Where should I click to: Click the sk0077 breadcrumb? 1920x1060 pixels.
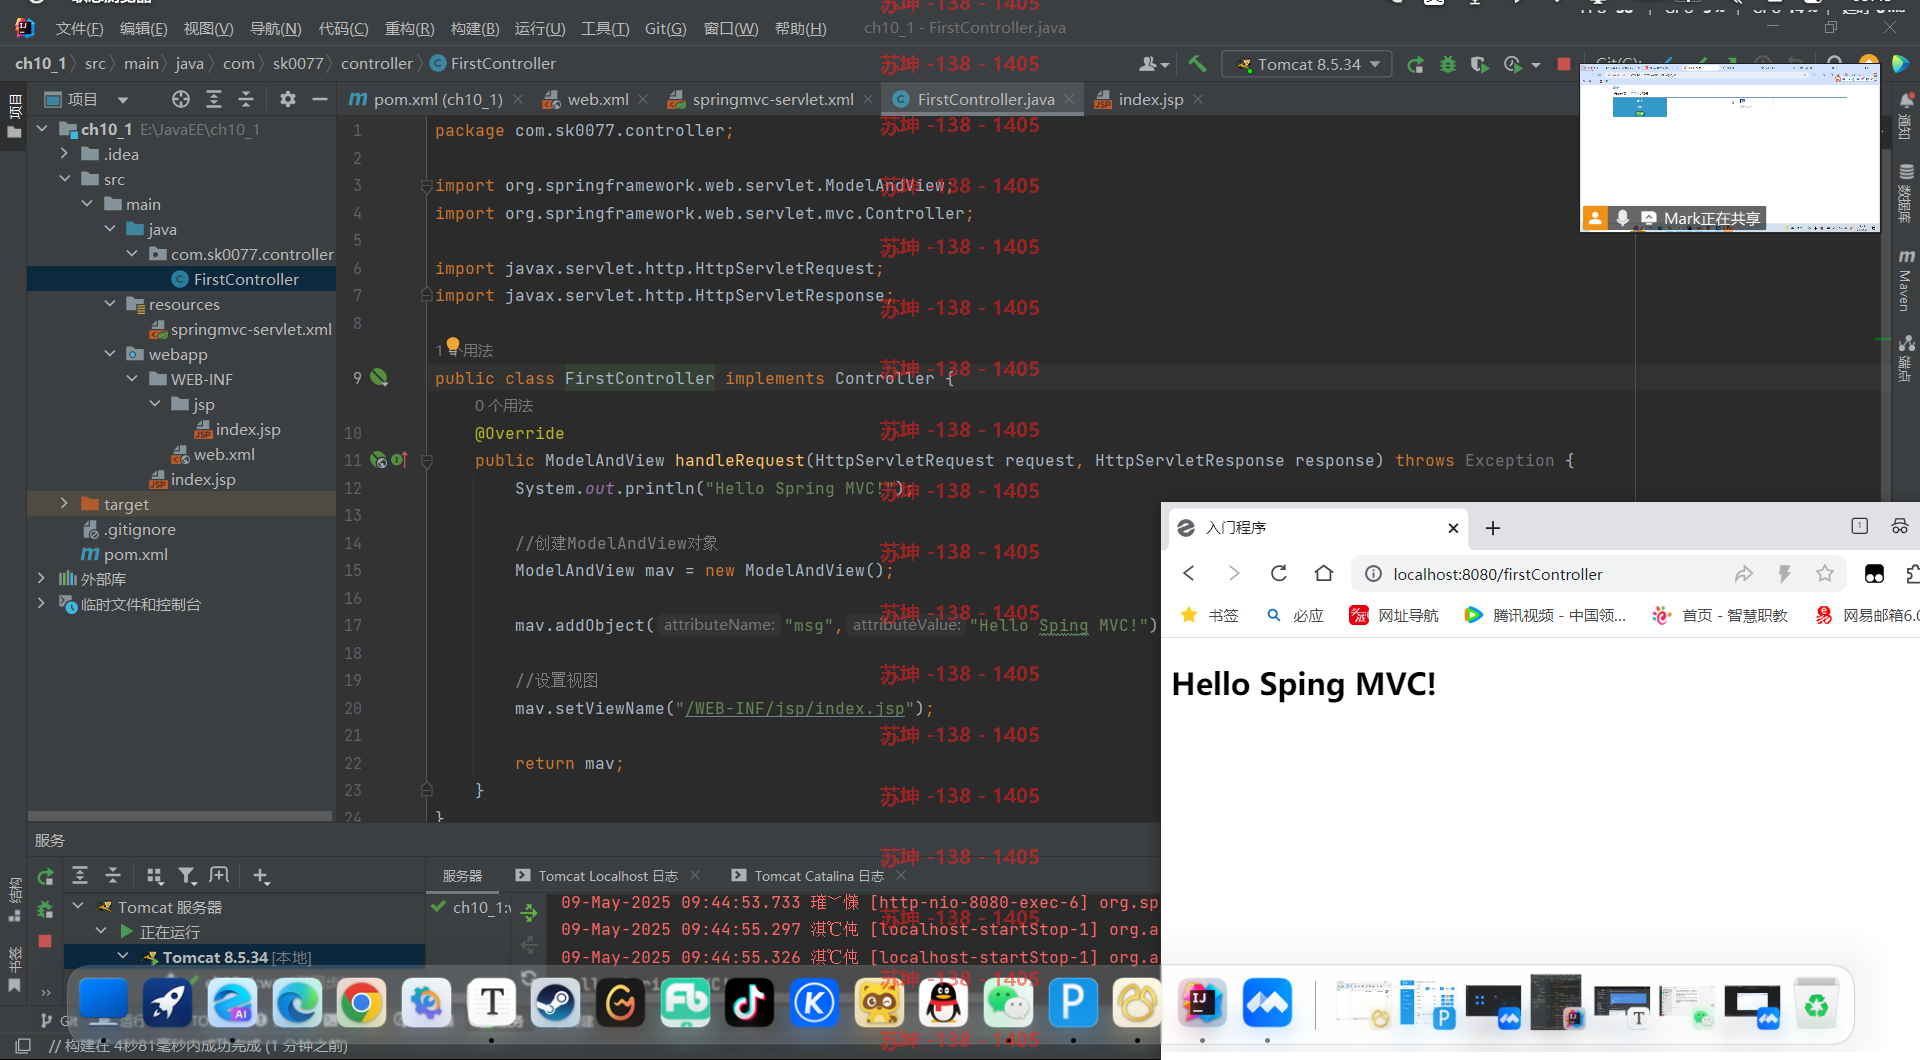298,63
